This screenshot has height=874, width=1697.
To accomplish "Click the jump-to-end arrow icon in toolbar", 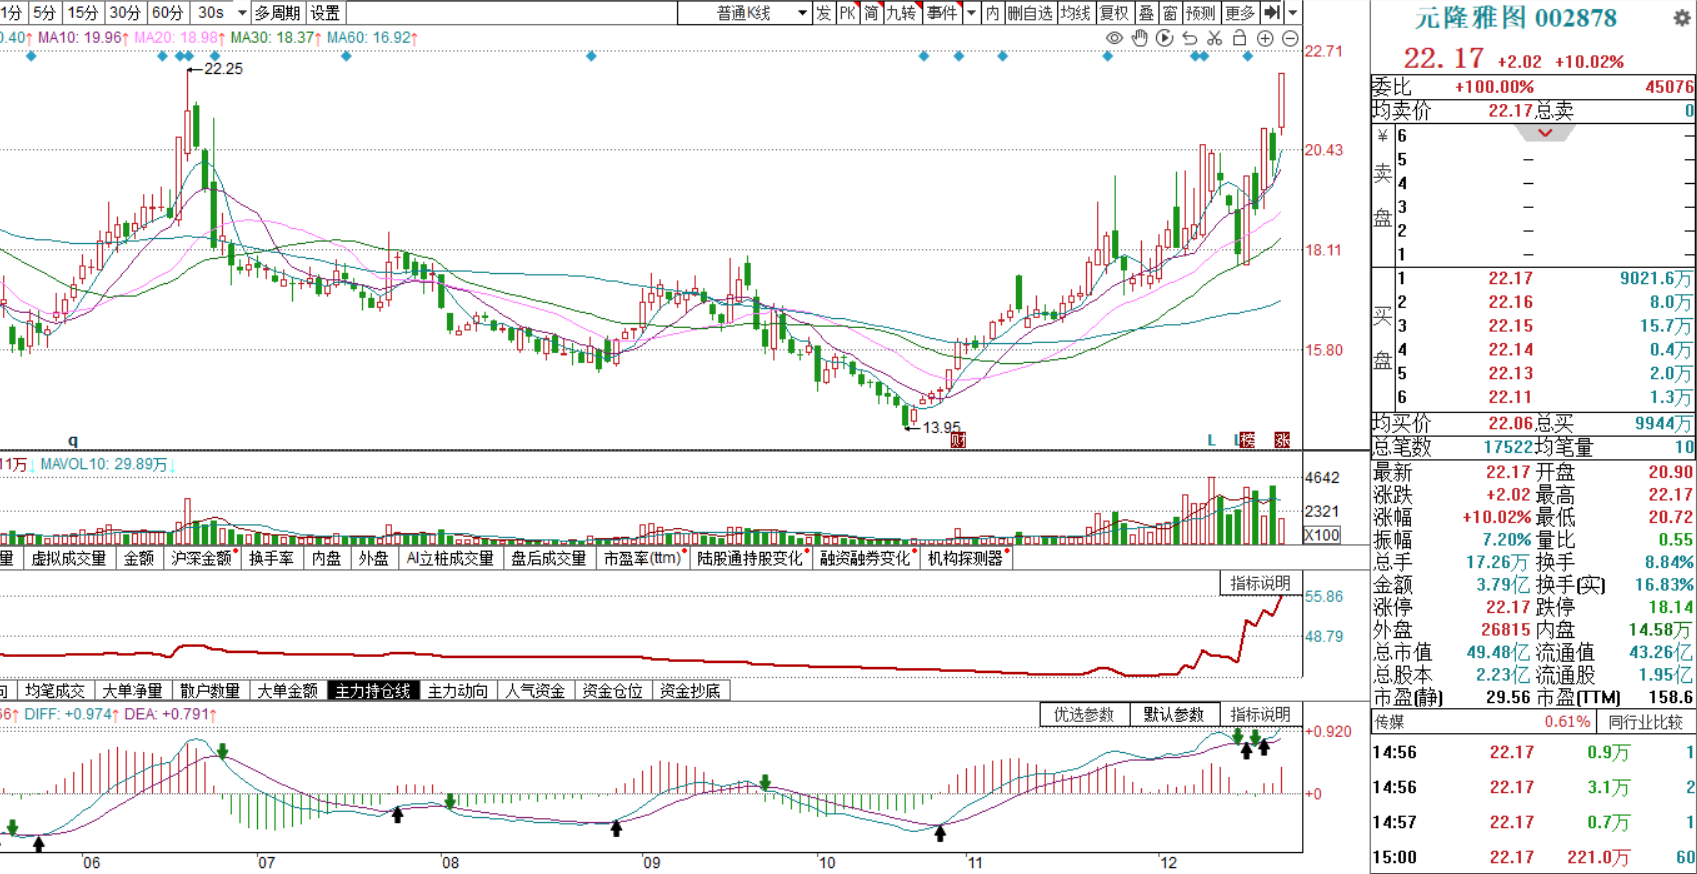I will [1272, 12].
